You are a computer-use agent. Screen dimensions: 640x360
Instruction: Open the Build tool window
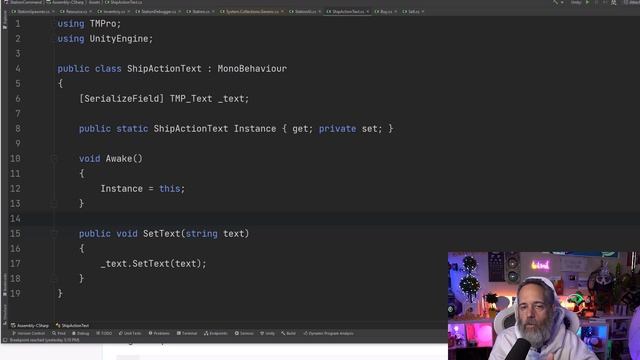pos(288,333)
